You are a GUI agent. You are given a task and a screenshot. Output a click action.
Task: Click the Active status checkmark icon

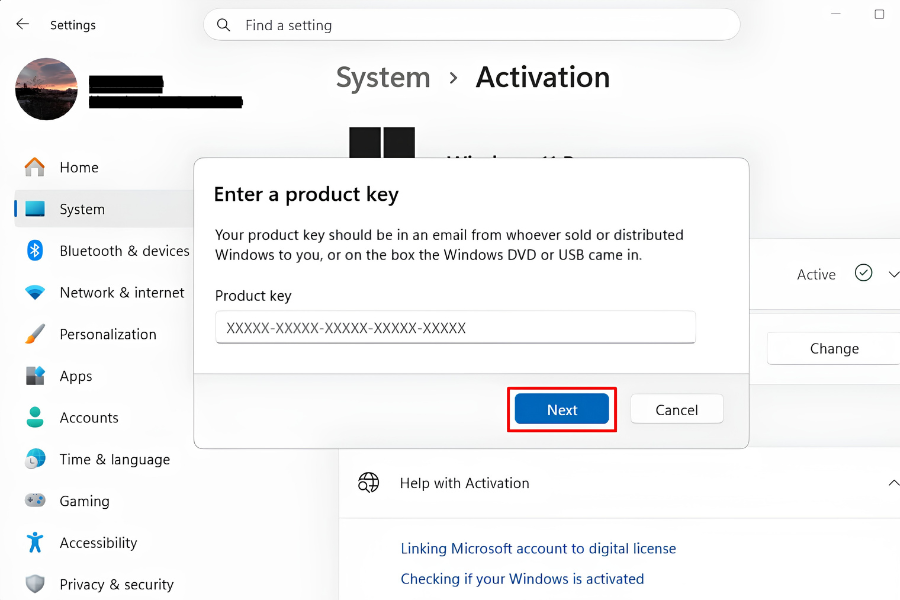[x=863, y=273]
